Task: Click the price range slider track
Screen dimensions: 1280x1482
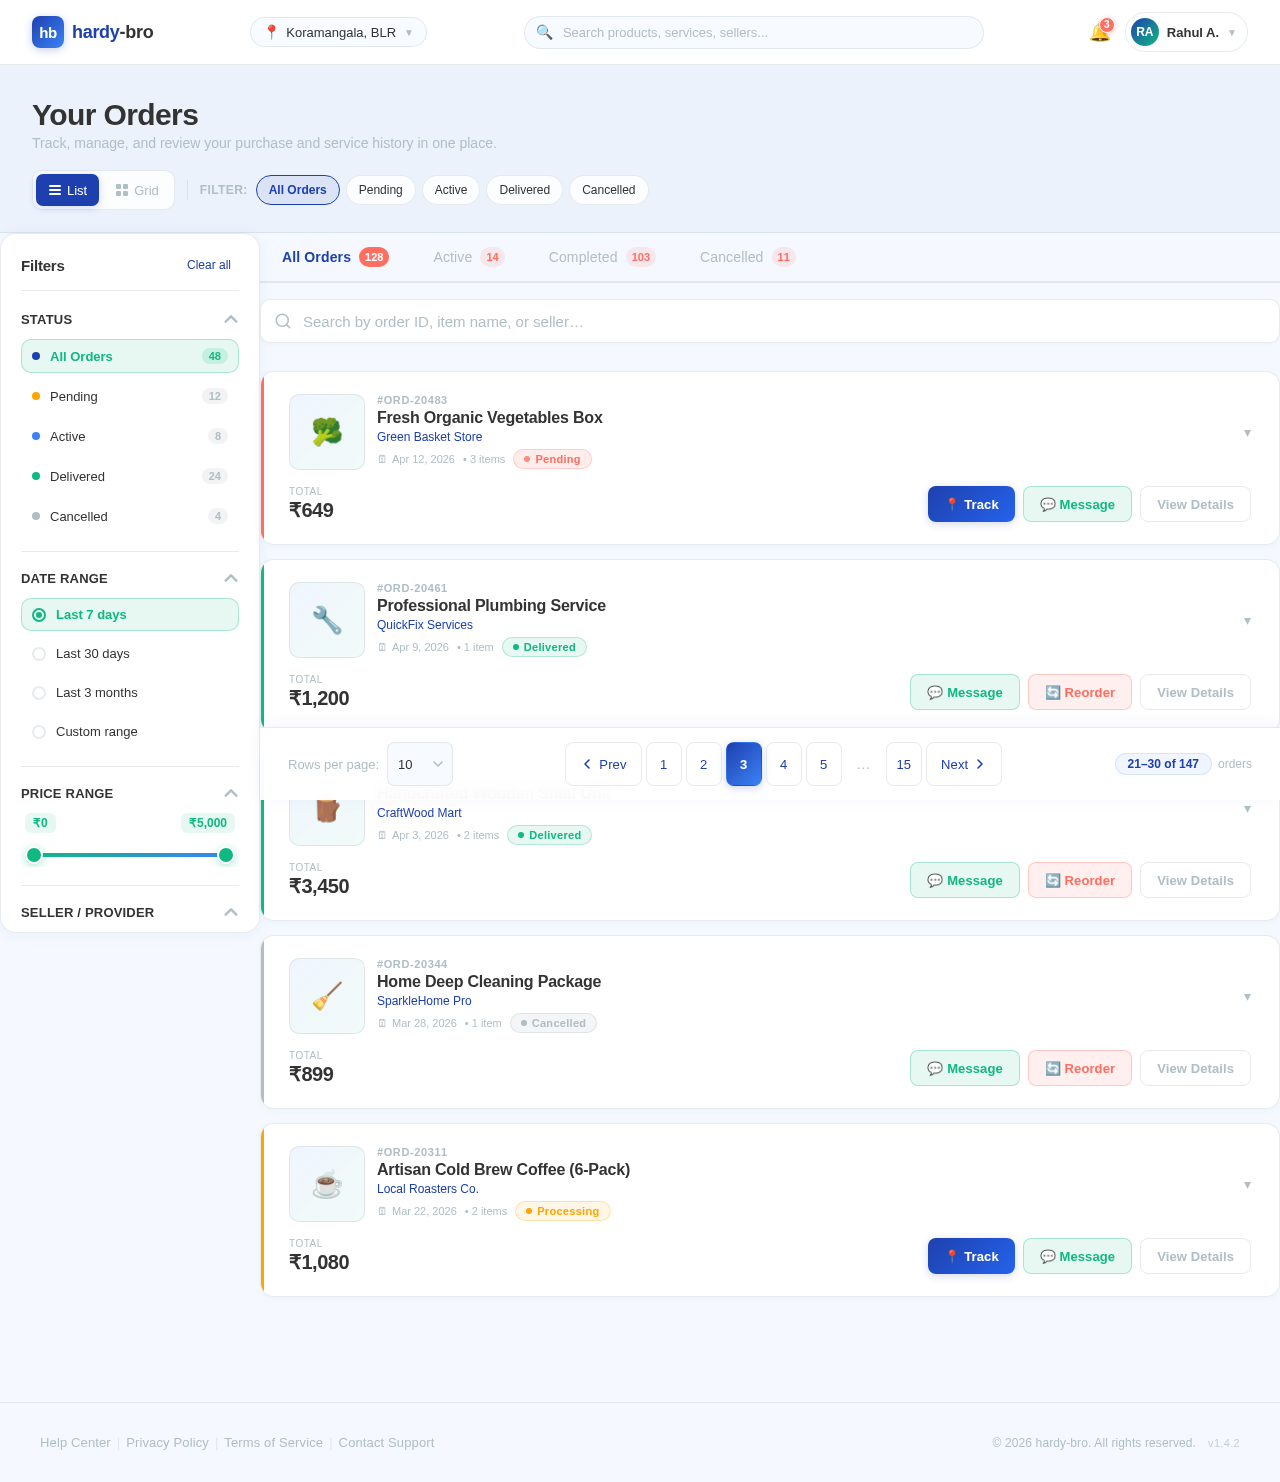Action: coord(130,855)
